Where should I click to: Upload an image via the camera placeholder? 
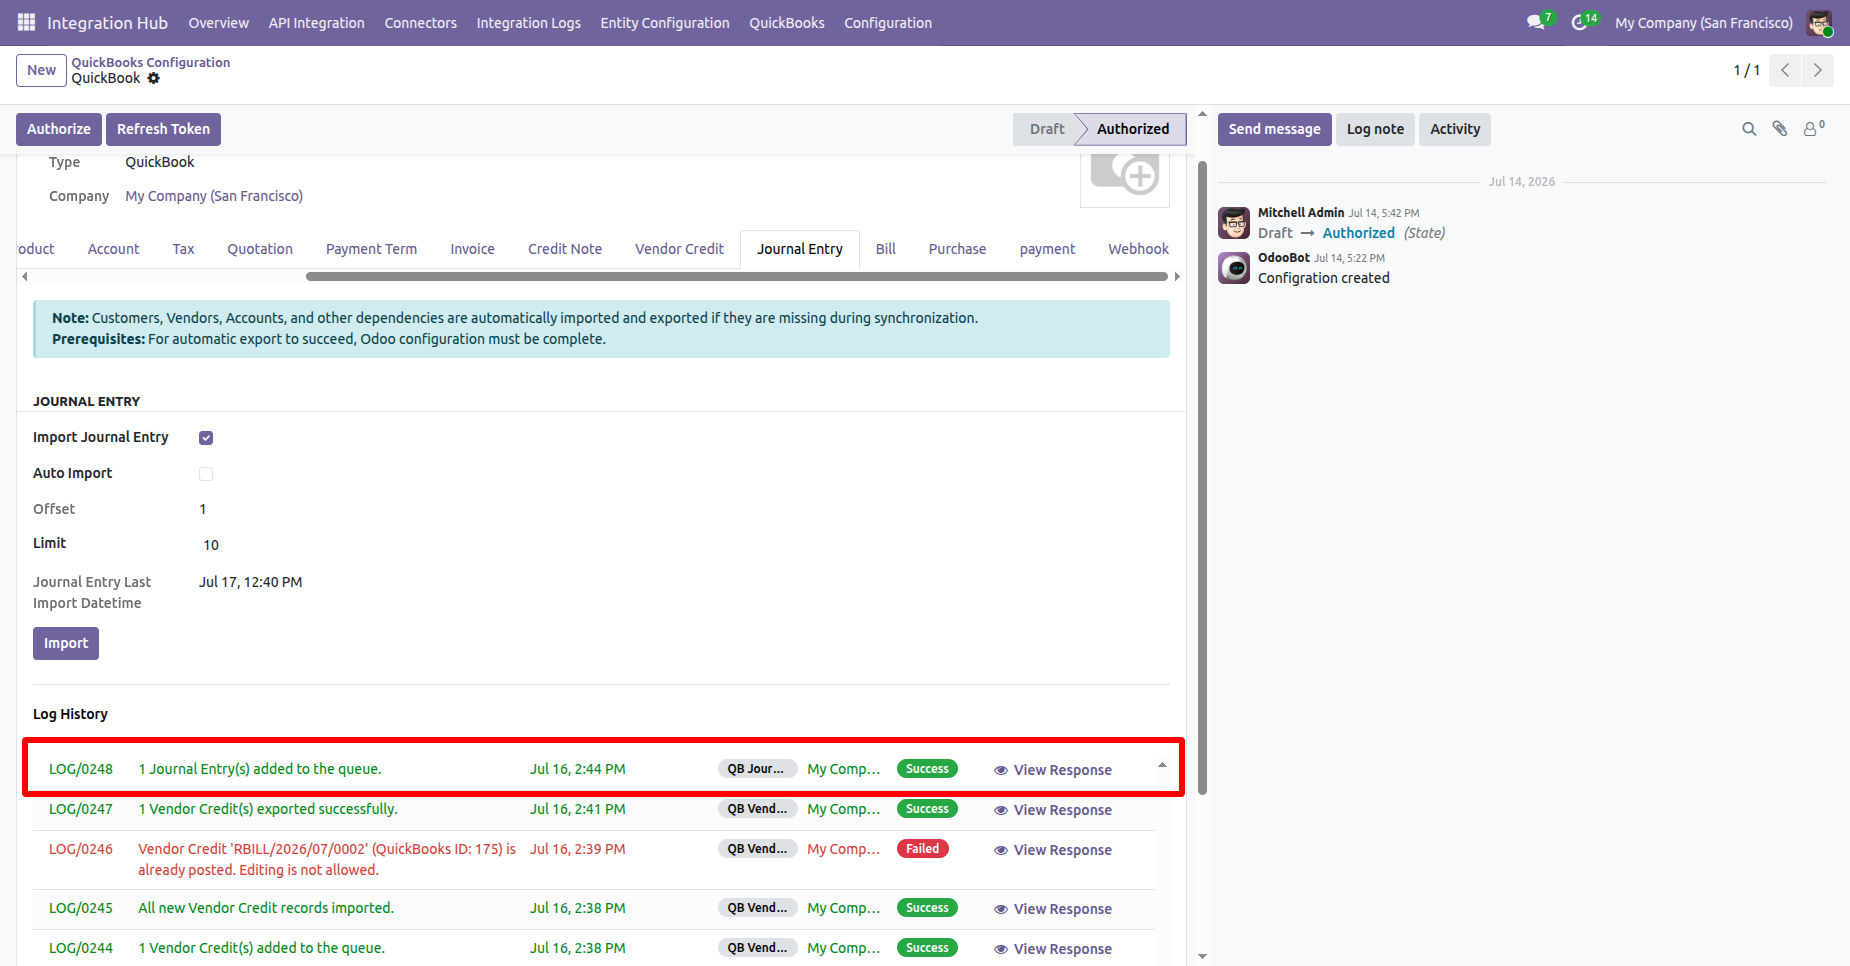click(1125, 176)
